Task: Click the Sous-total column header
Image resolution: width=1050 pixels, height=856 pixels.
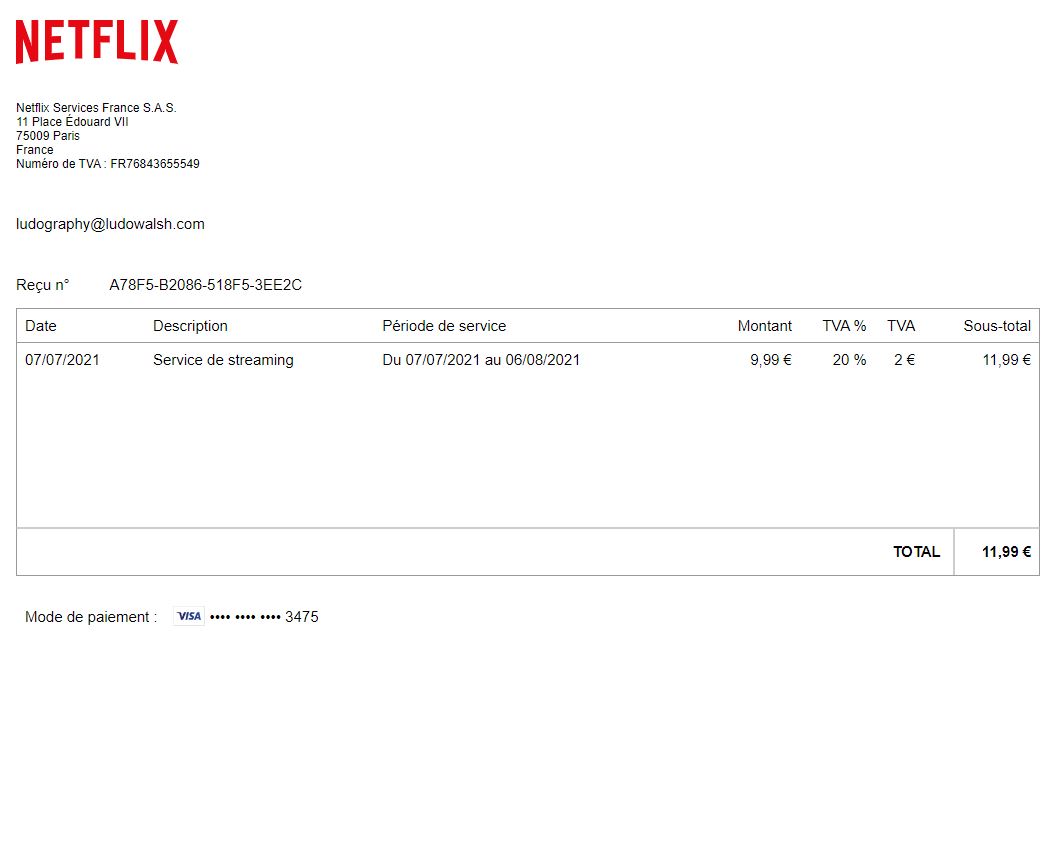Action: [x=996, y=326]
